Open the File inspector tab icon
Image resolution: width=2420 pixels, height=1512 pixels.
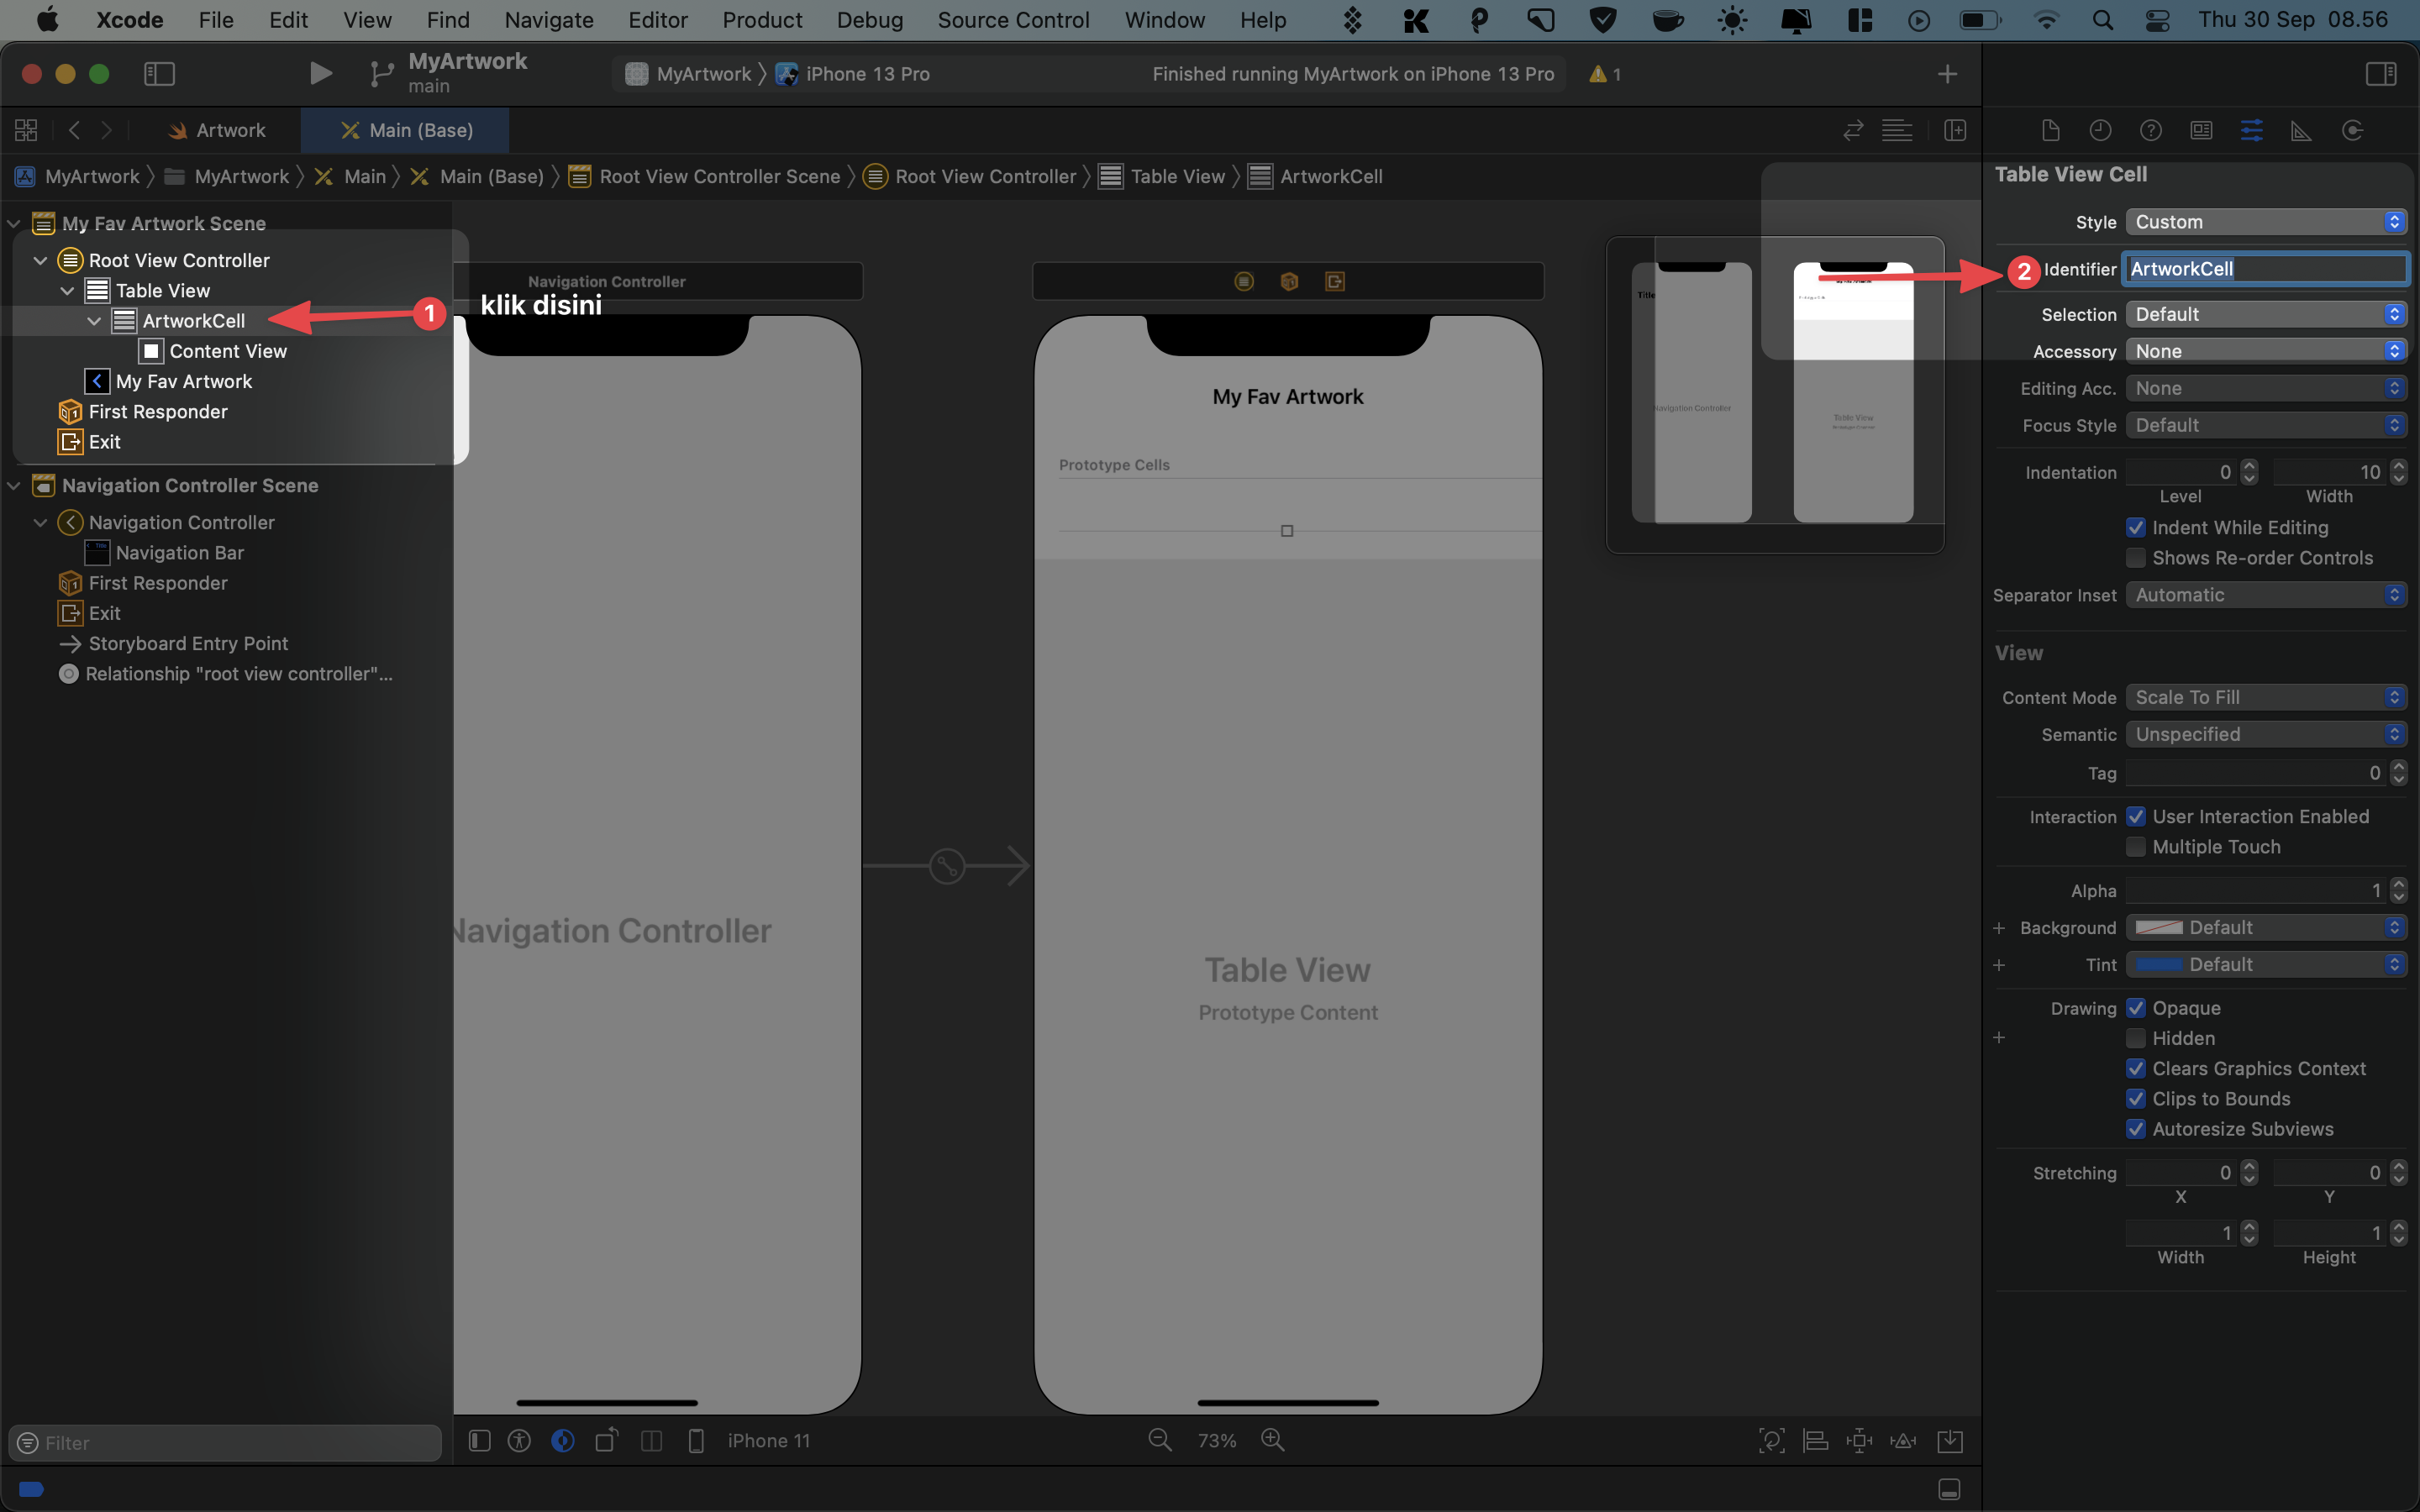pos(2050,130)
